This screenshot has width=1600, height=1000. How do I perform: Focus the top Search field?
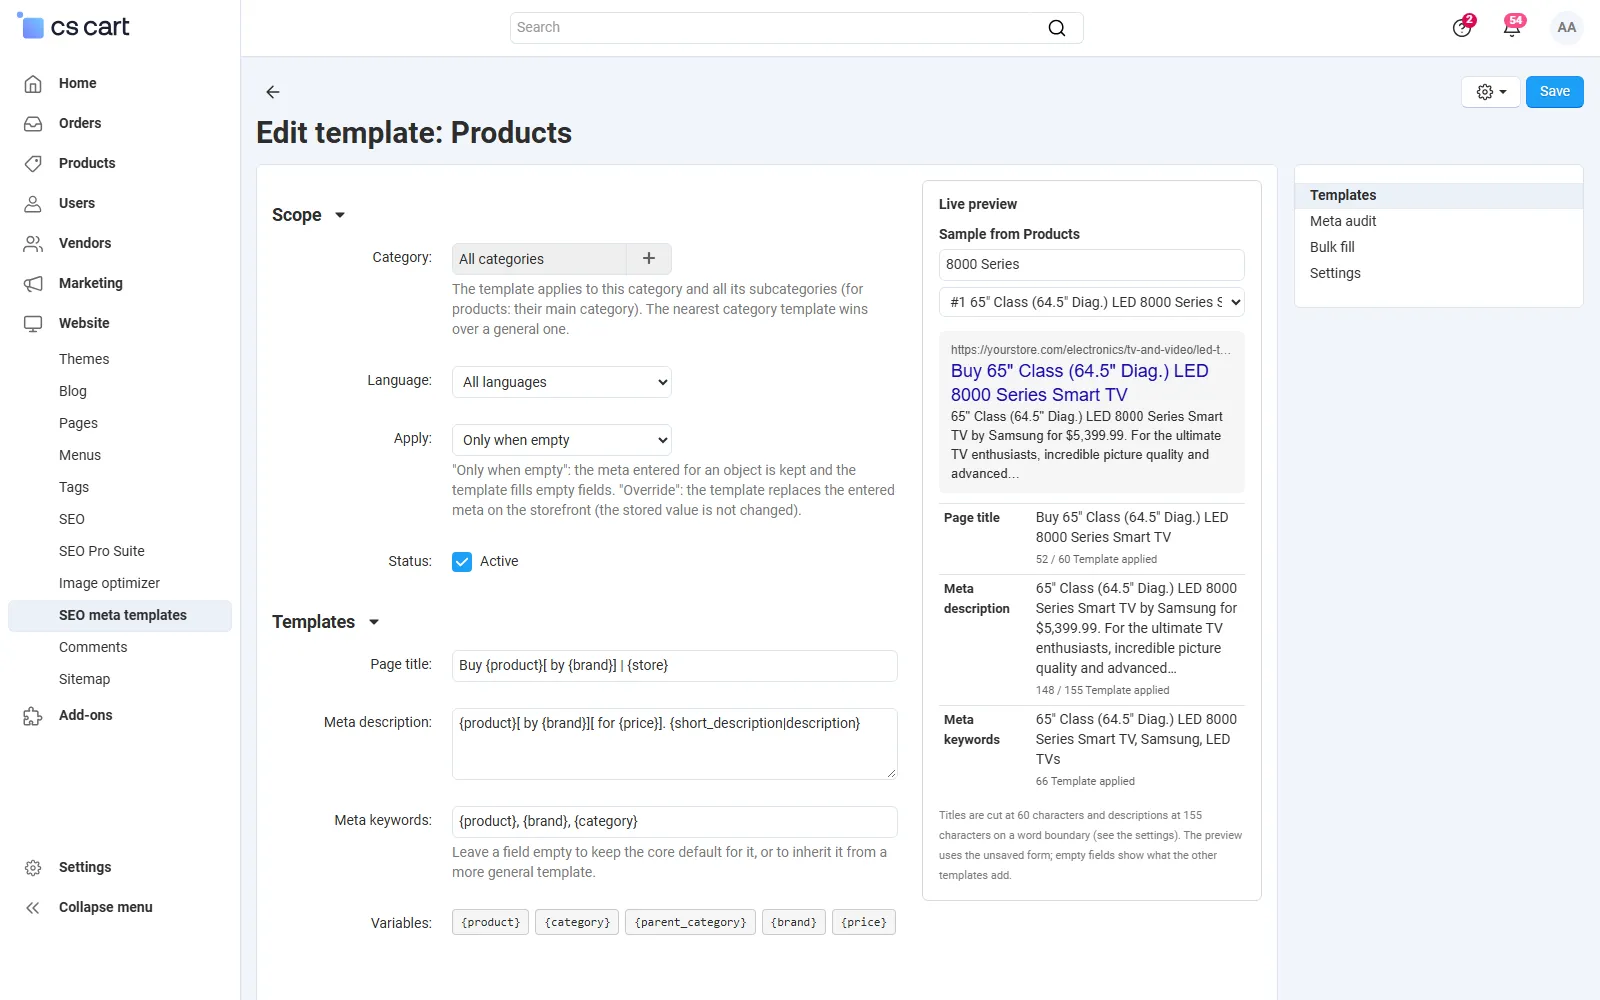796,28
